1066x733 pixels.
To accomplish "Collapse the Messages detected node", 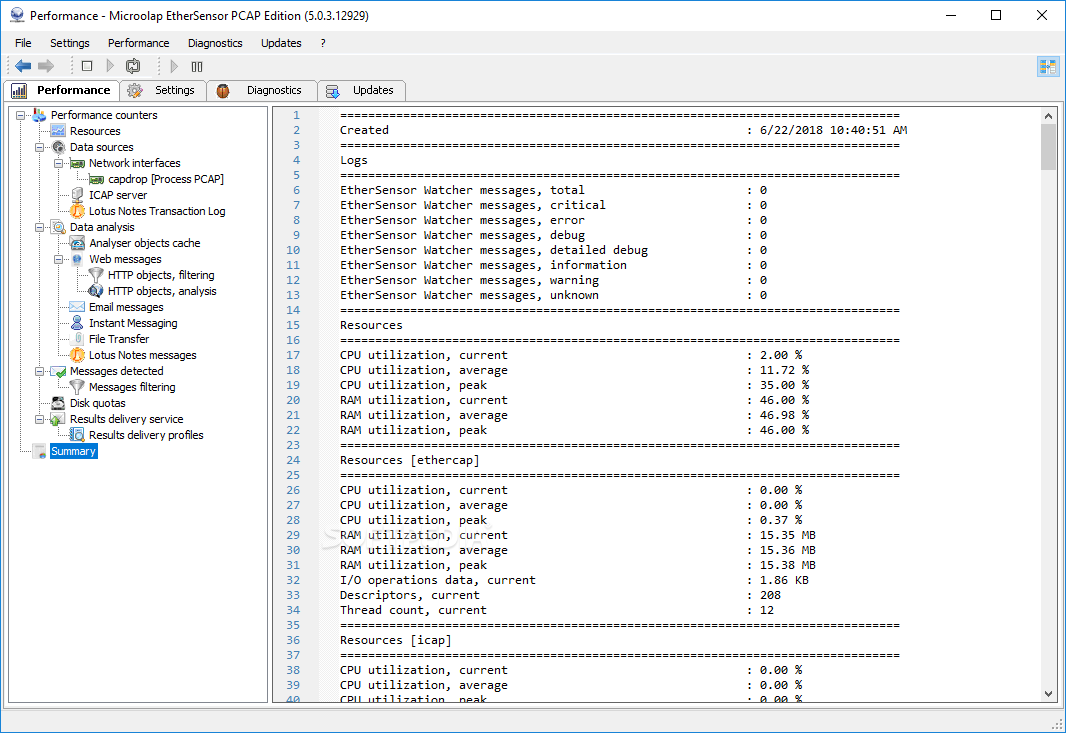I will point(39,371).
